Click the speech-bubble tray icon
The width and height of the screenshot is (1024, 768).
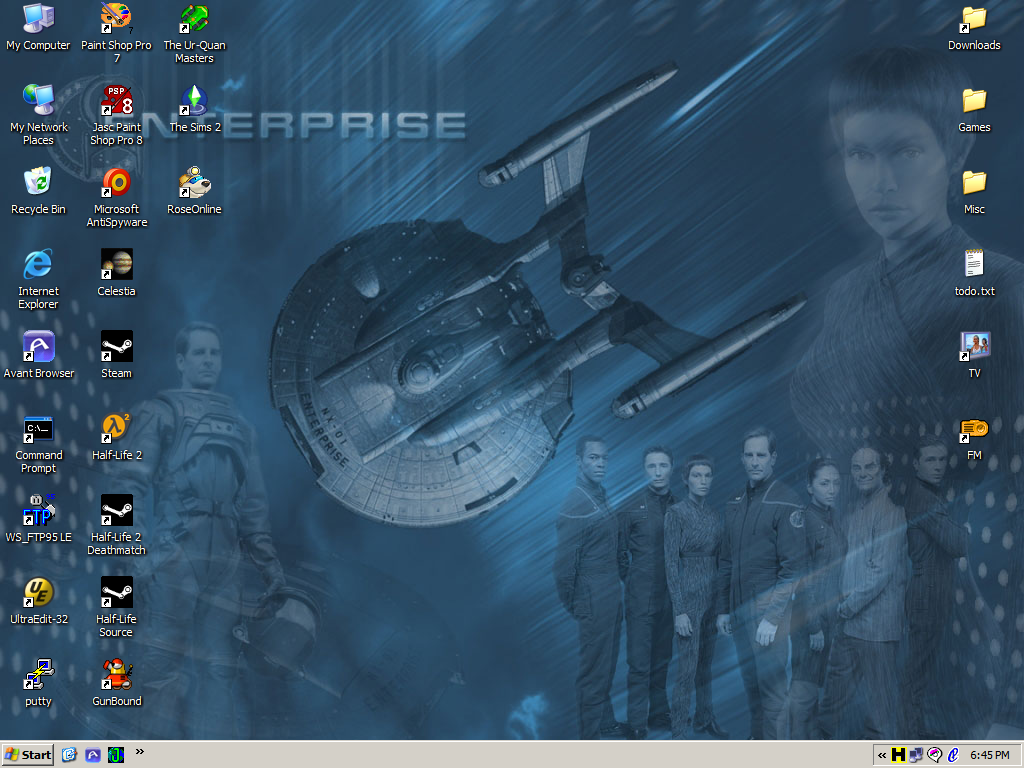[935, 755]
